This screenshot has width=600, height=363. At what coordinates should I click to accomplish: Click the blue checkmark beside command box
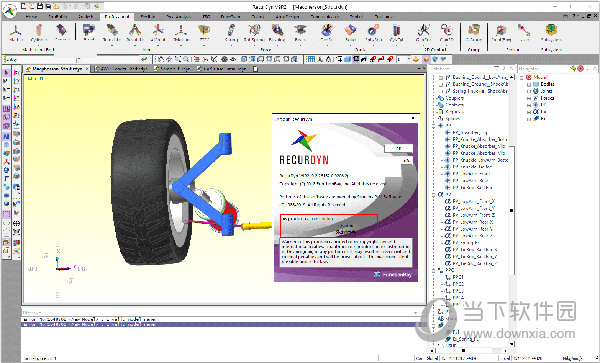coord(144,59)
